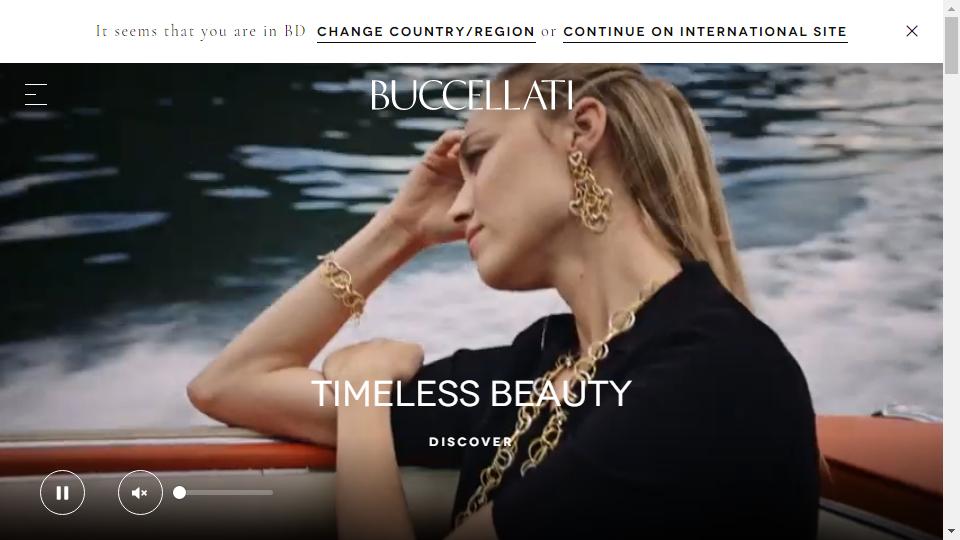Click the Buccellati logo

(471, 95)
